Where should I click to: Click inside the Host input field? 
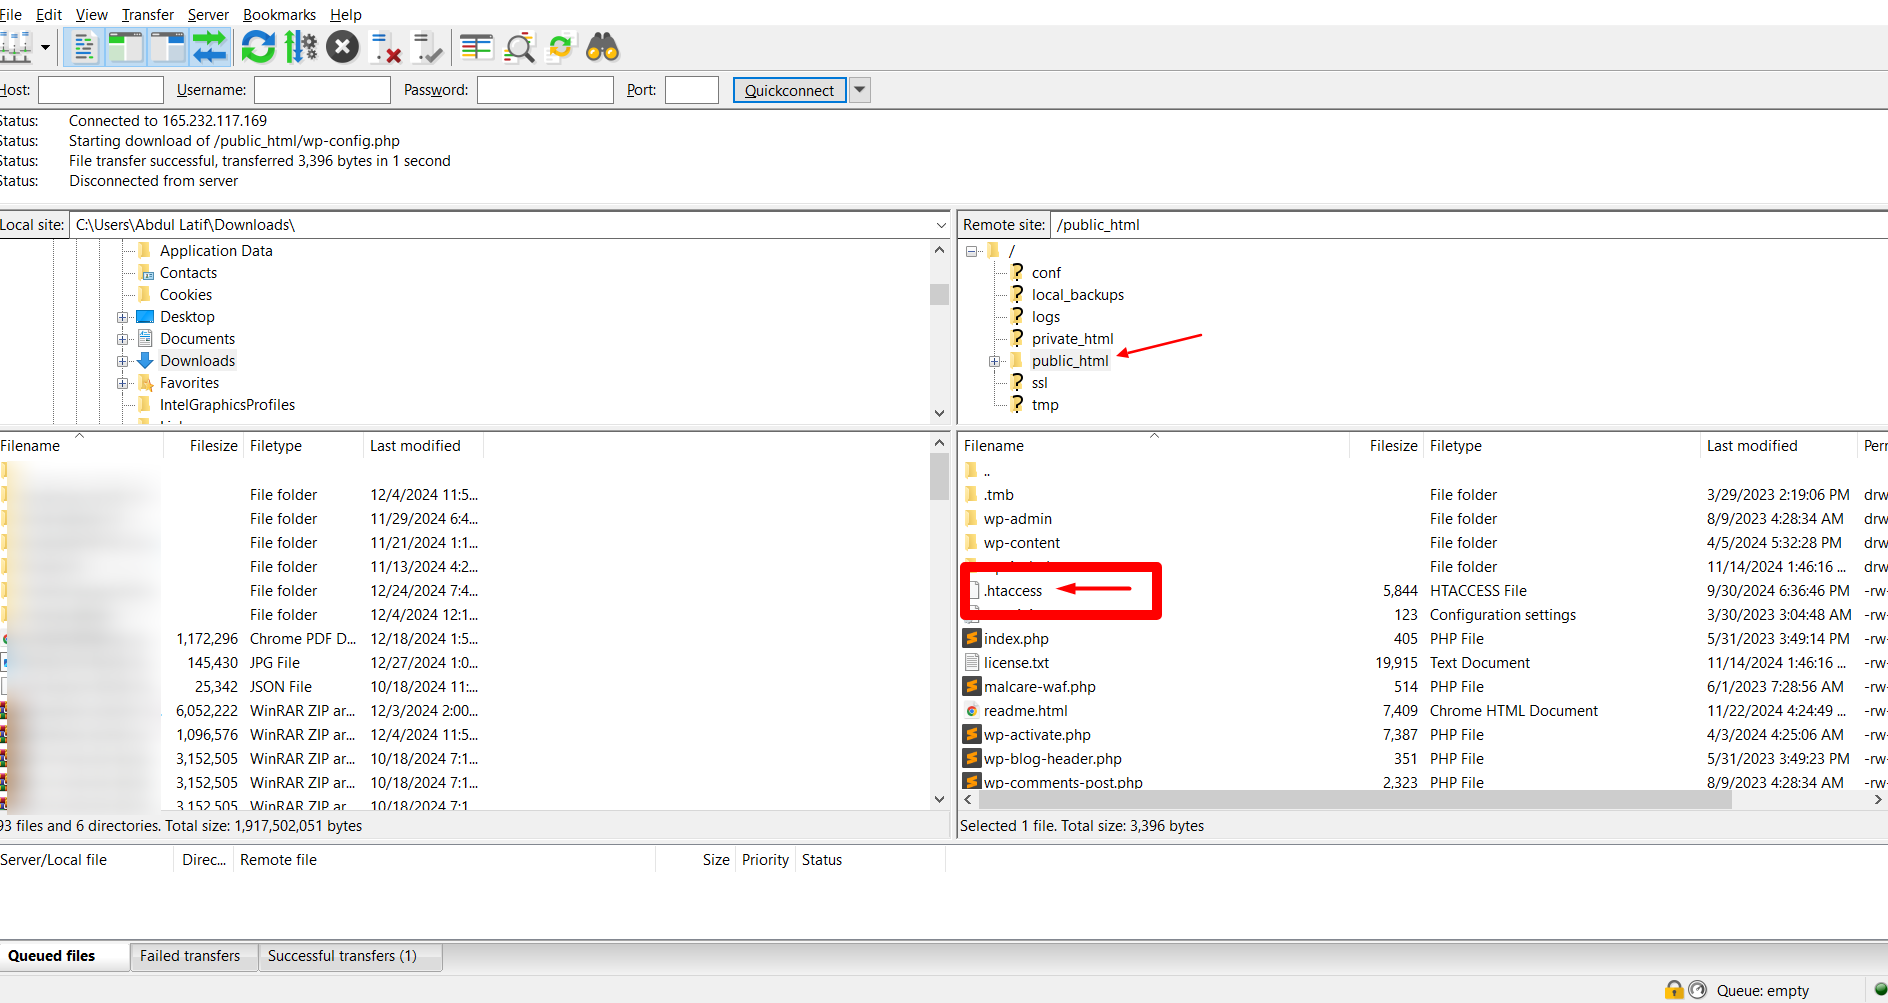[100, 90]
